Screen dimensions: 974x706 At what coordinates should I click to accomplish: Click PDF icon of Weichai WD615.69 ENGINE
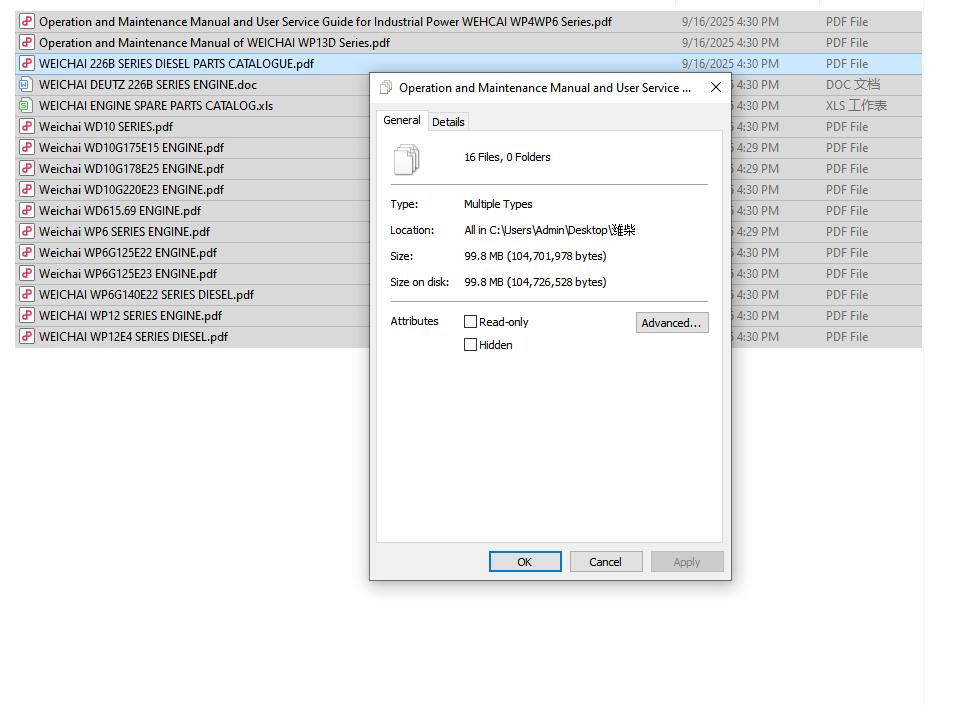pyautogui.click(x=26, y=210)
